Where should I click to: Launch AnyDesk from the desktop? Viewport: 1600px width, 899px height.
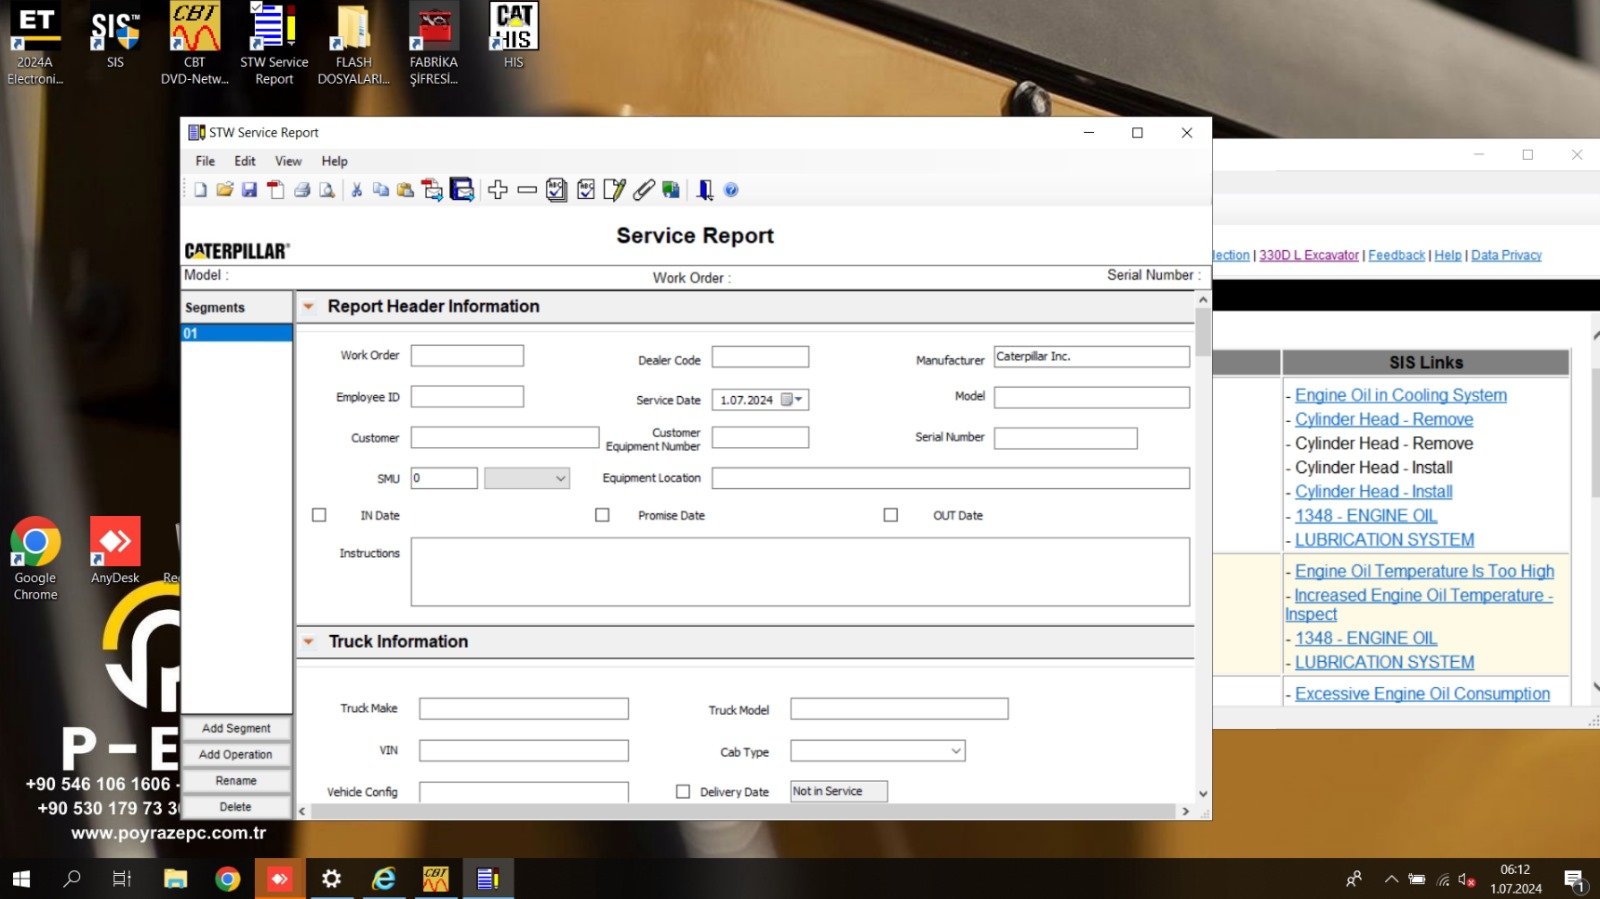click(x=115, y=551)
